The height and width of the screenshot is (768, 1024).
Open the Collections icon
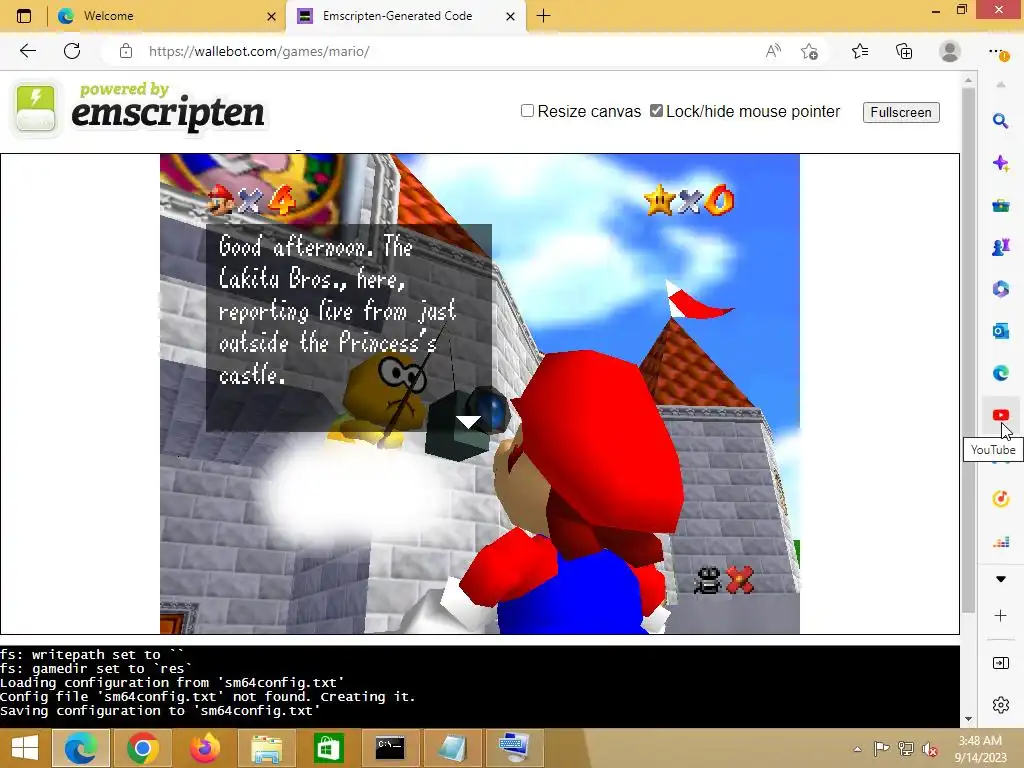pos(904,51)
